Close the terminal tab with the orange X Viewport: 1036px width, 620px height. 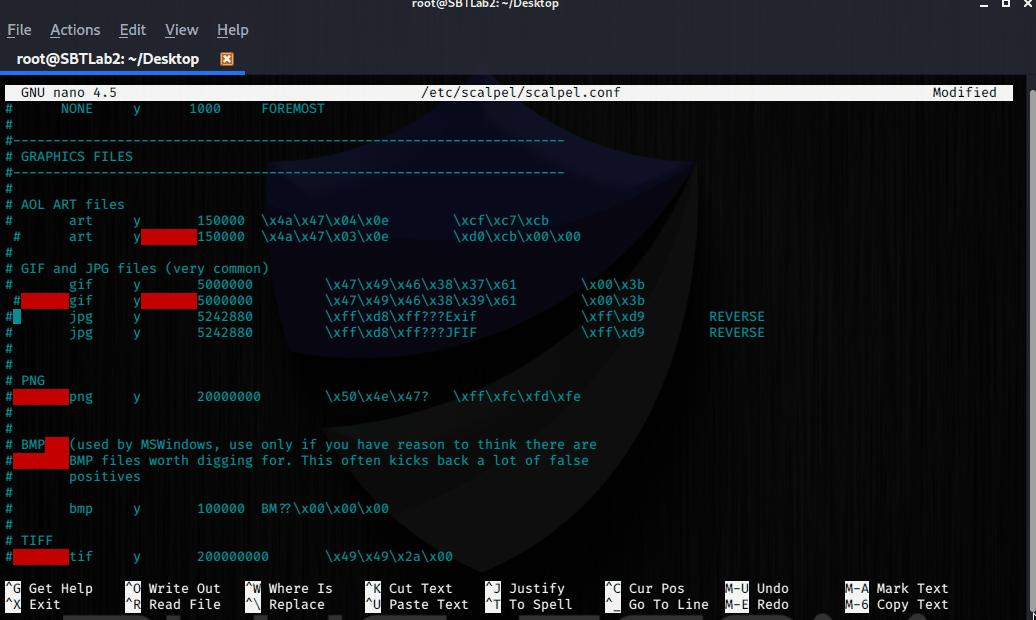coord(227,59)
